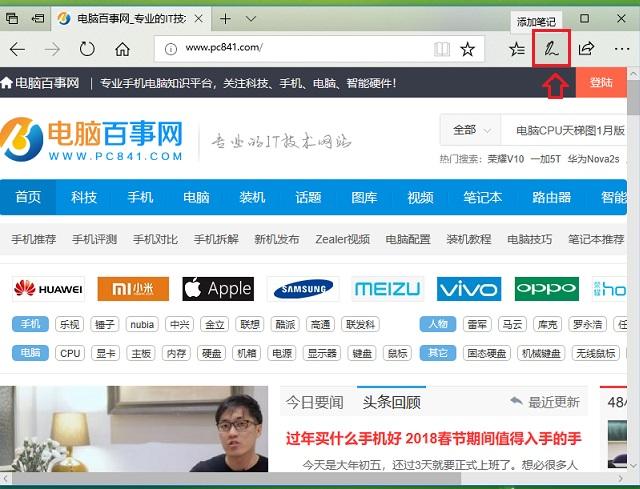Click the featured video thumbnail with man
Viewport: 640px width, 489px height.
coord(134,429)
